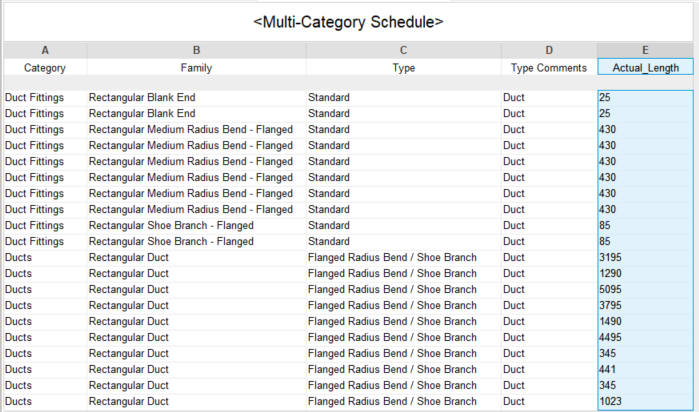Select the Actual_Length cell with value 441

[x=646, y=370]
